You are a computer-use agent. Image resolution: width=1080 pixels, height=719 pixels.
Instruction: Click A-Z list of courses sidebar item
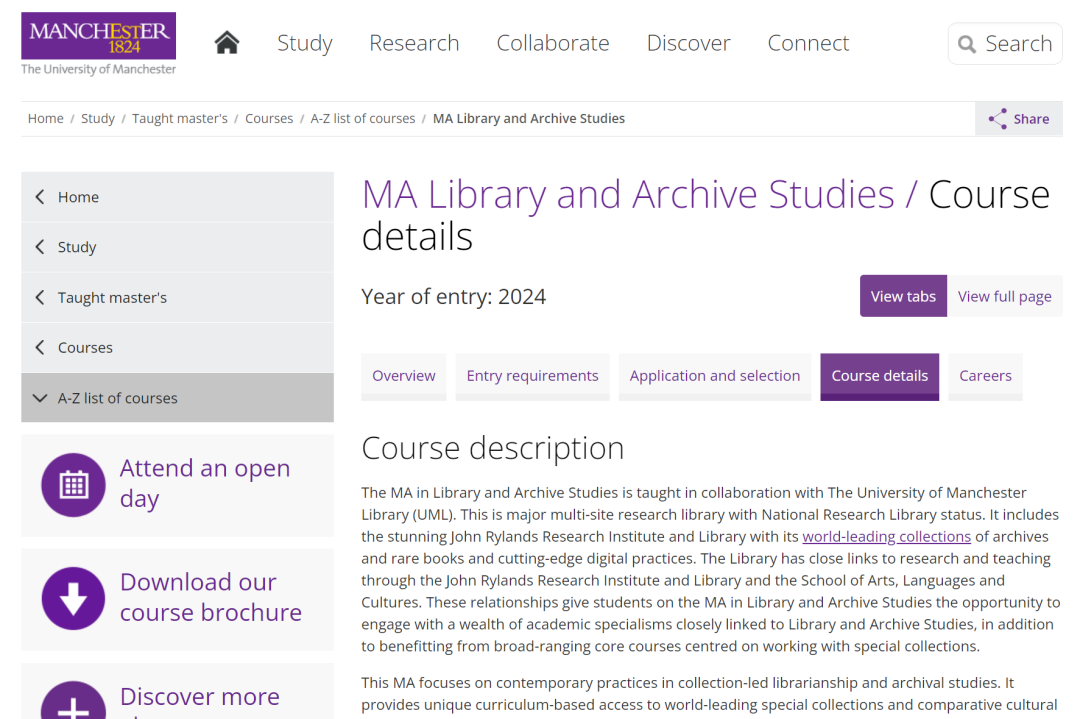point(177,398)
